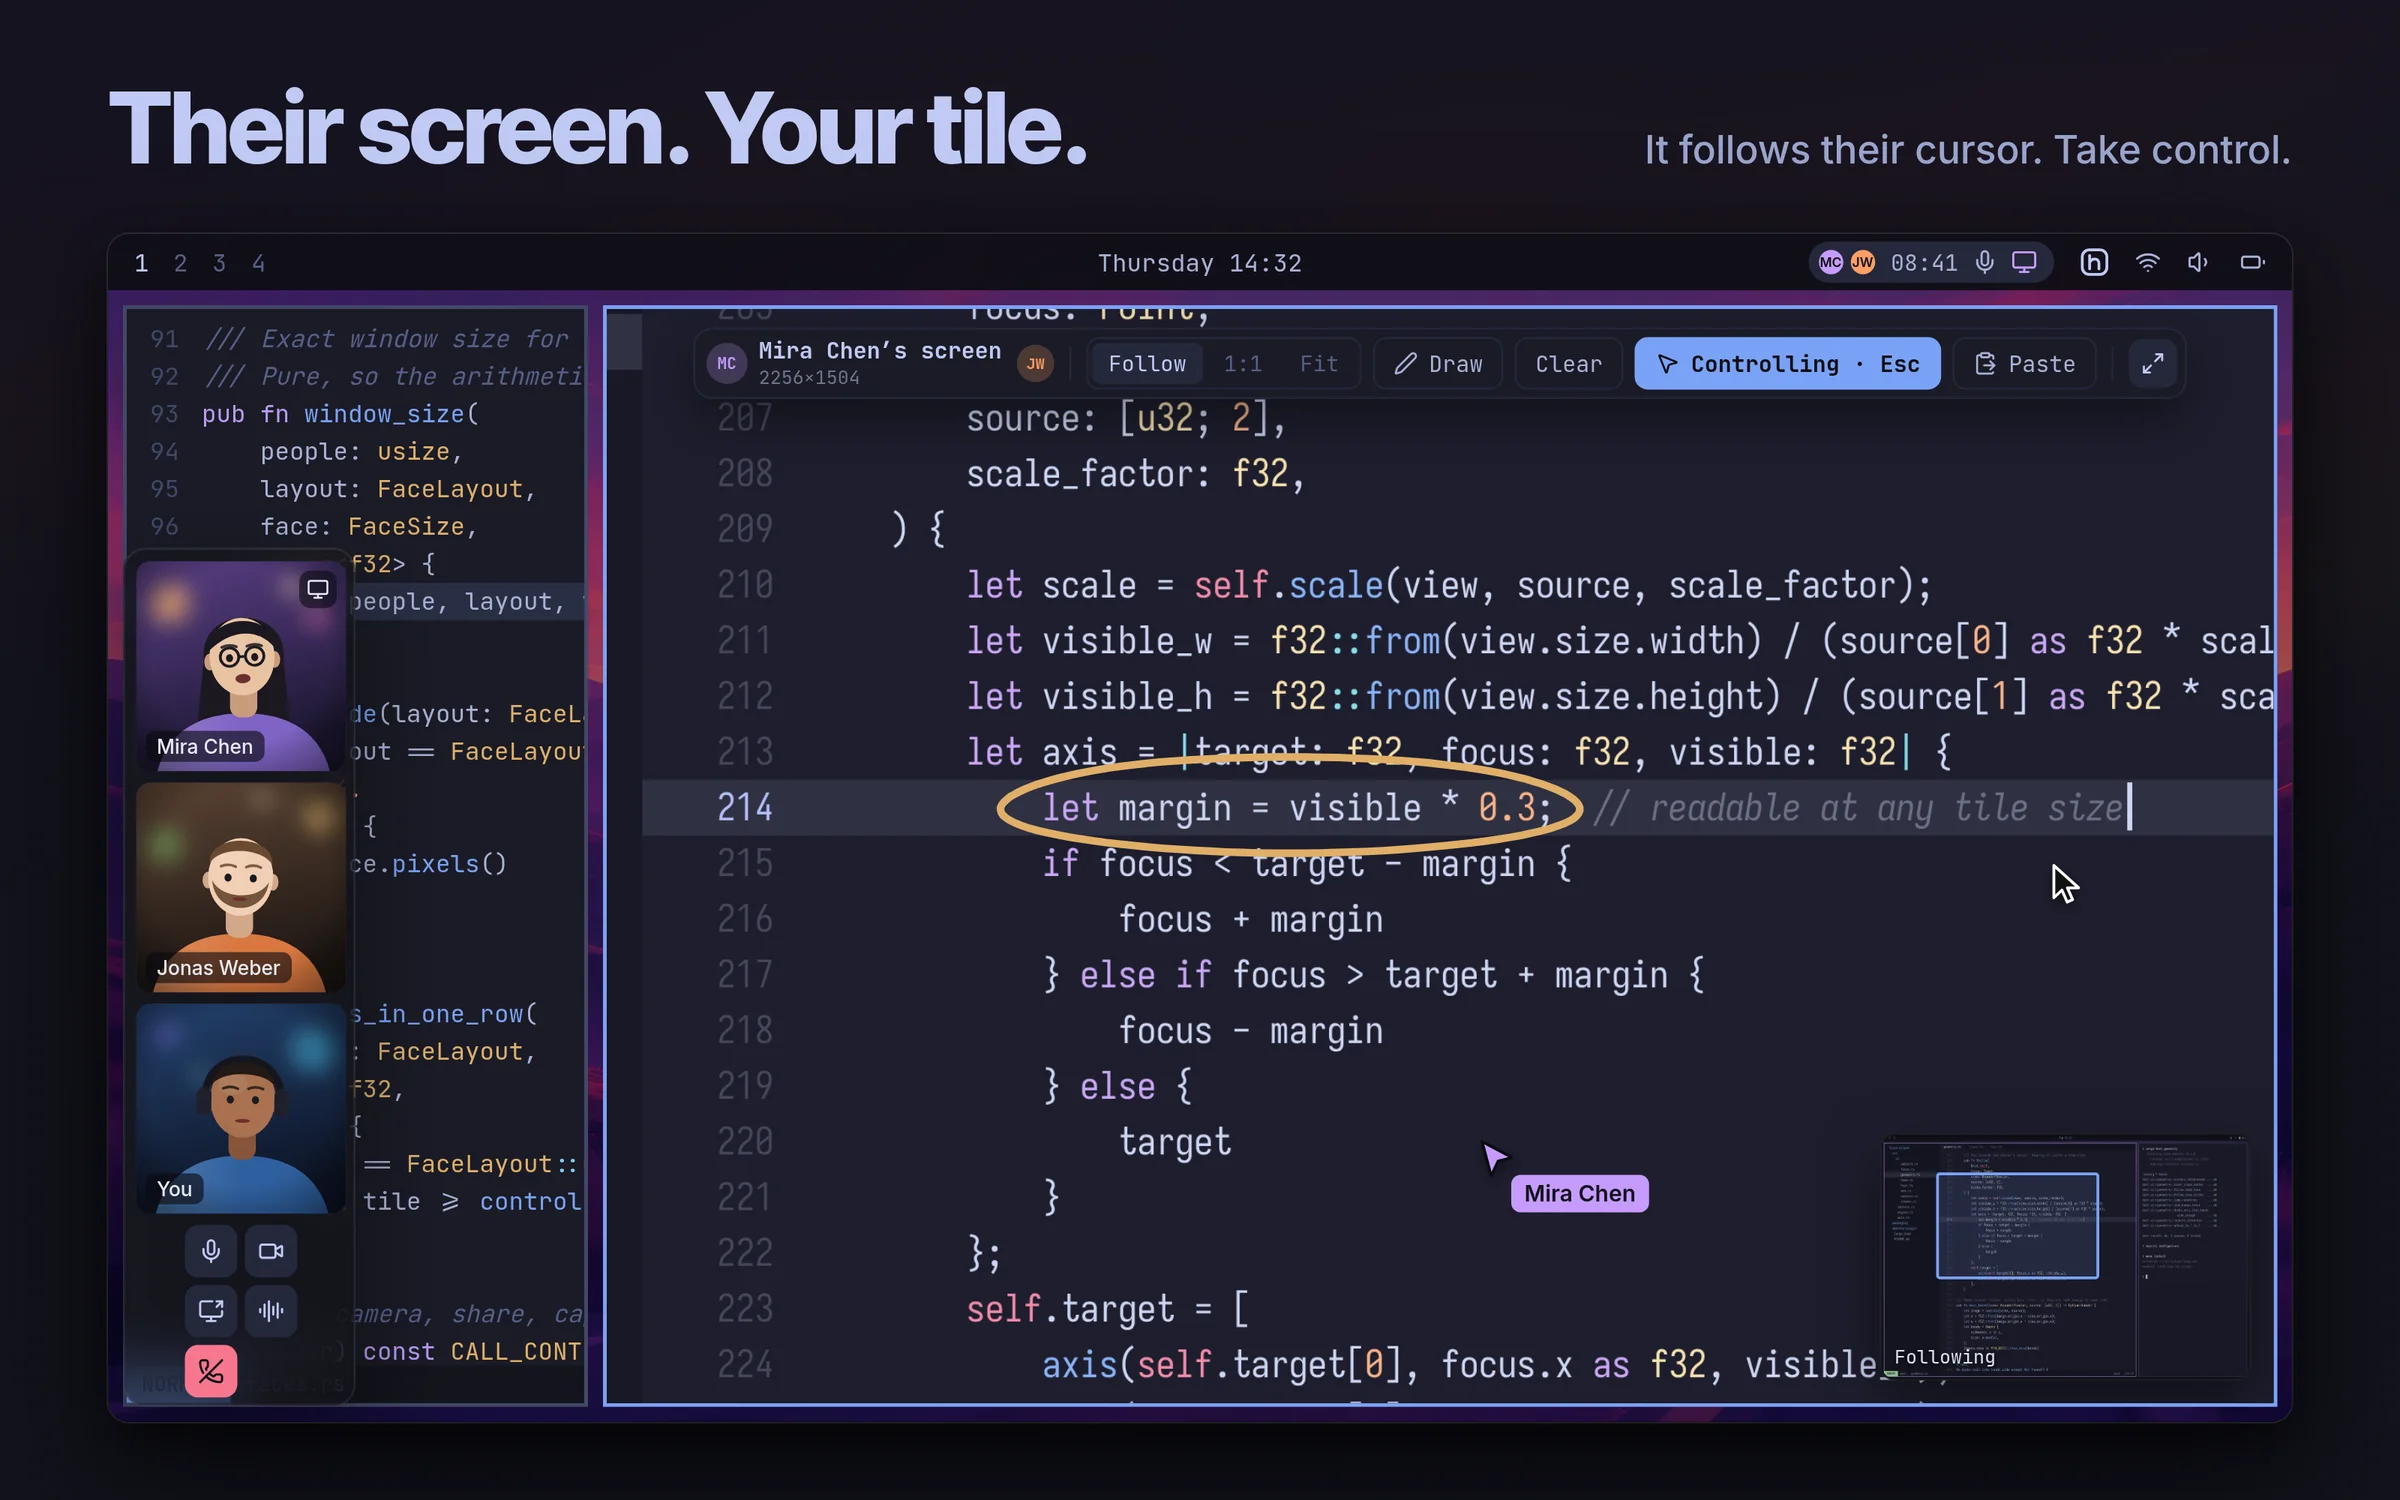Click the microphone icon in top bar call indicator
The image size is (2400, 1500).
pyautogui.click(x=1985, y=262)
